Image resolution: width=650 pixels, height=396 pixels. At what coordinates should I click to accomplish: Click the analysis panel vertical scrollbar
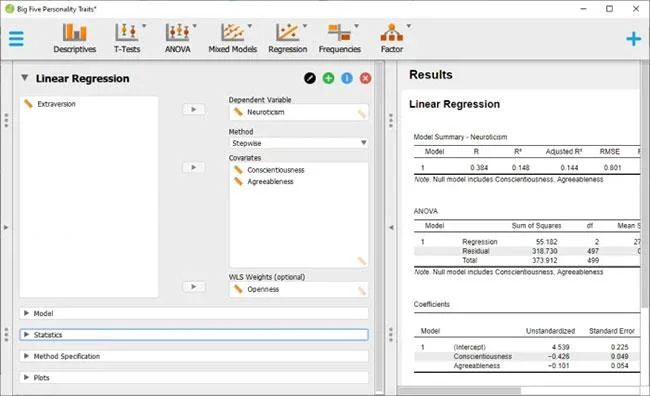[379, 227]
